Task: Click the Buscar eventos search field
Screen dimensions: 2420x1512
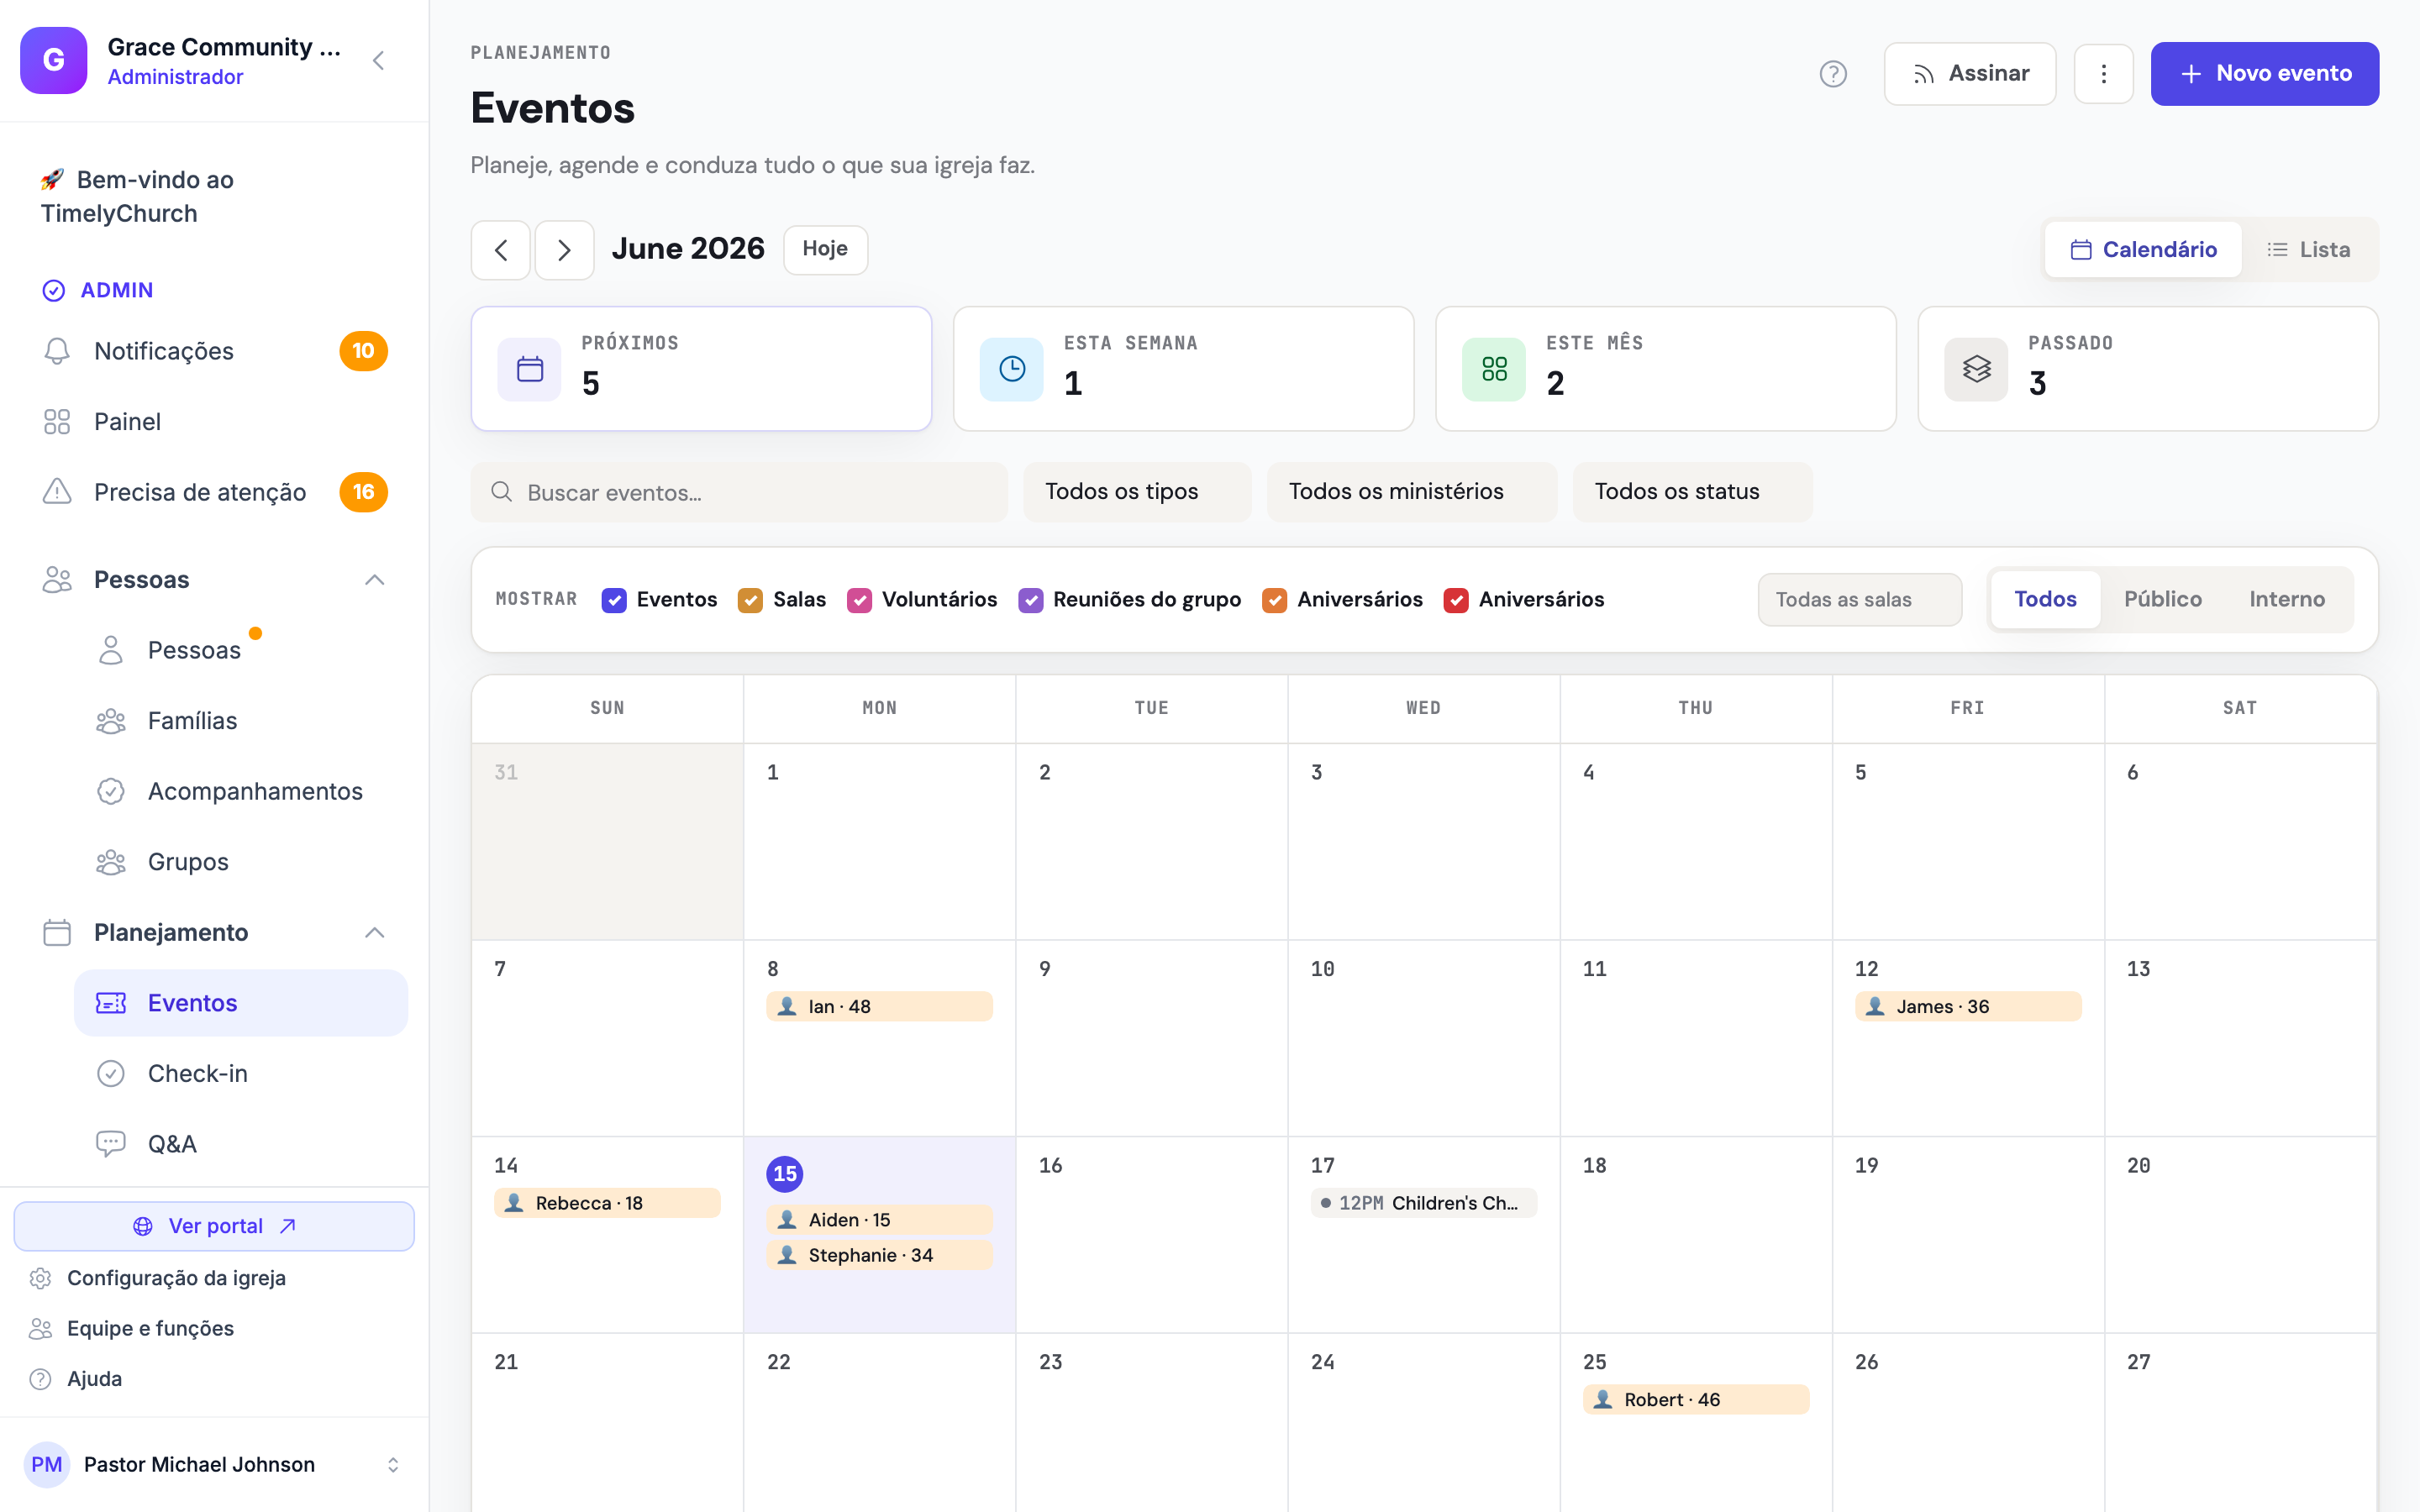Action: [739, 492]
